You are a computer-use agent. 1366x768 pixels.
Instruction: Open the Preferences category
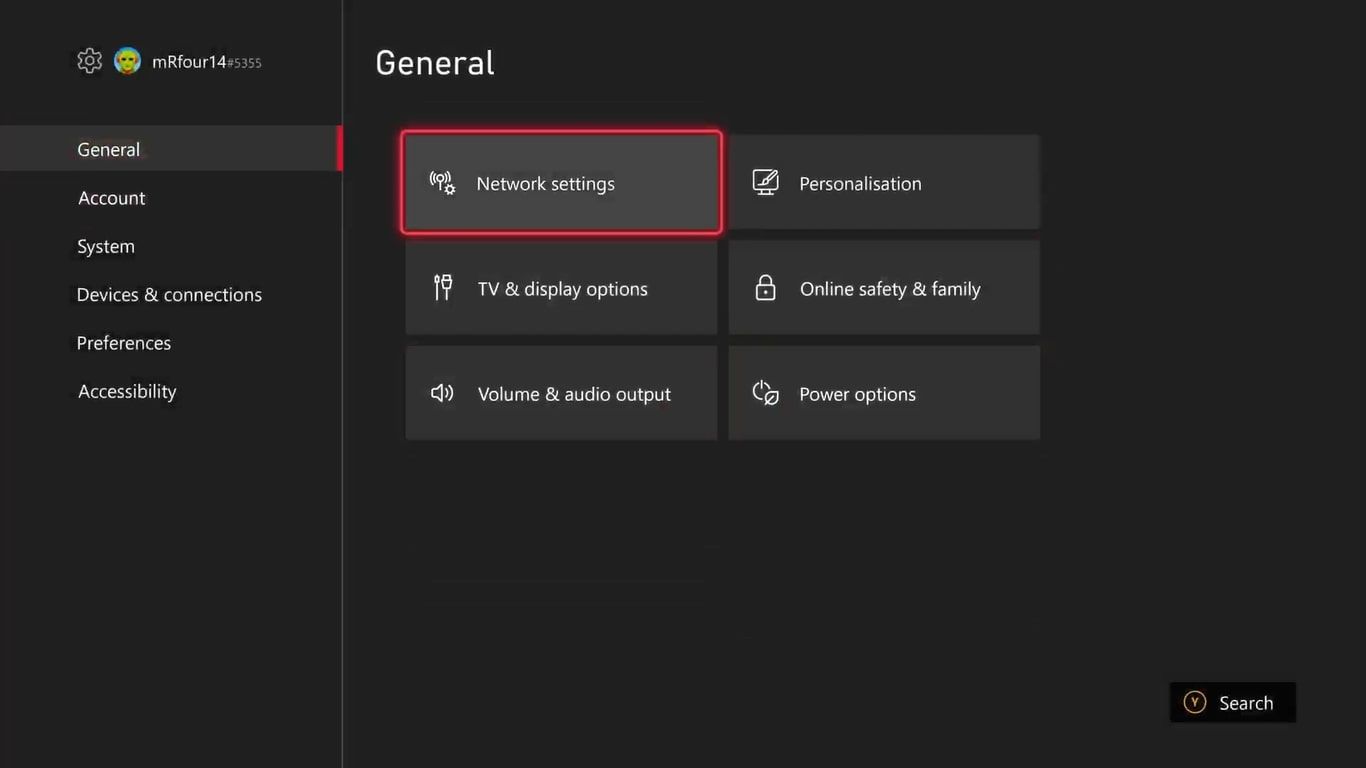[x=123, y=342]
